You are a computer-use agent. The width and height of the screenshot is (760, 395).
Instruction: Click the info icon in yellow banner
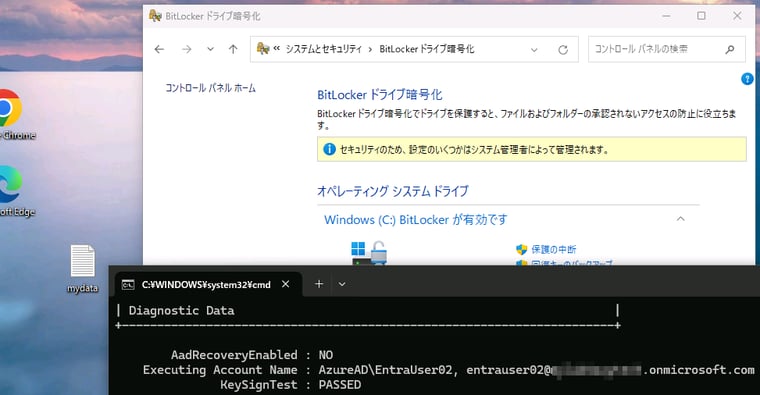pos(329,149)
